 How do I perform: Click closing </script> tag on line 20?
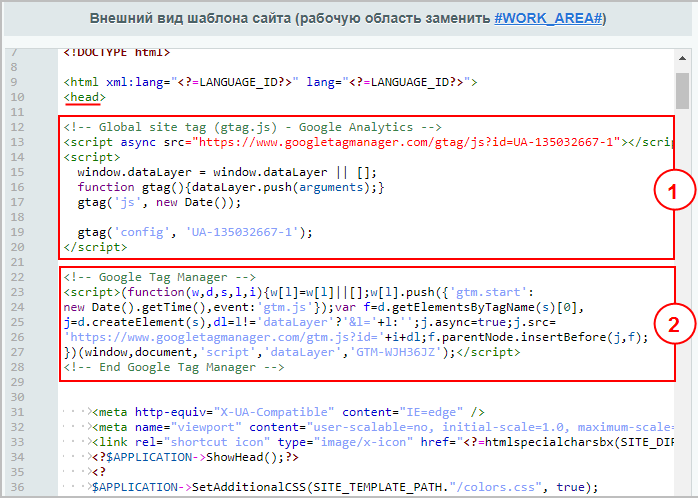pos(95,247)
